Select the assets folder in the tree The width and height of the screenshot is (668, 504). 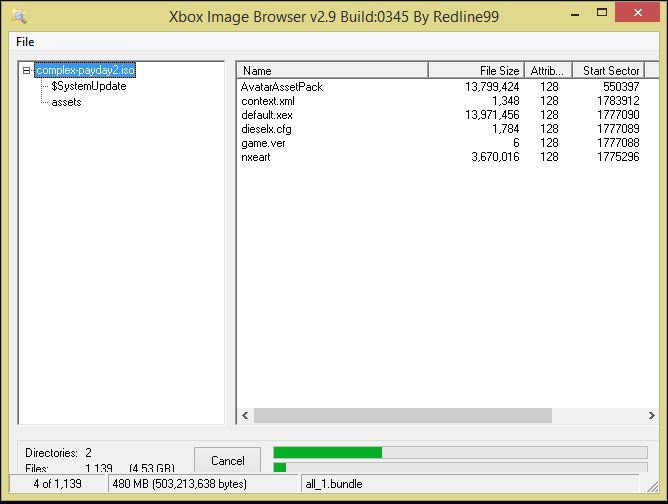66,102
